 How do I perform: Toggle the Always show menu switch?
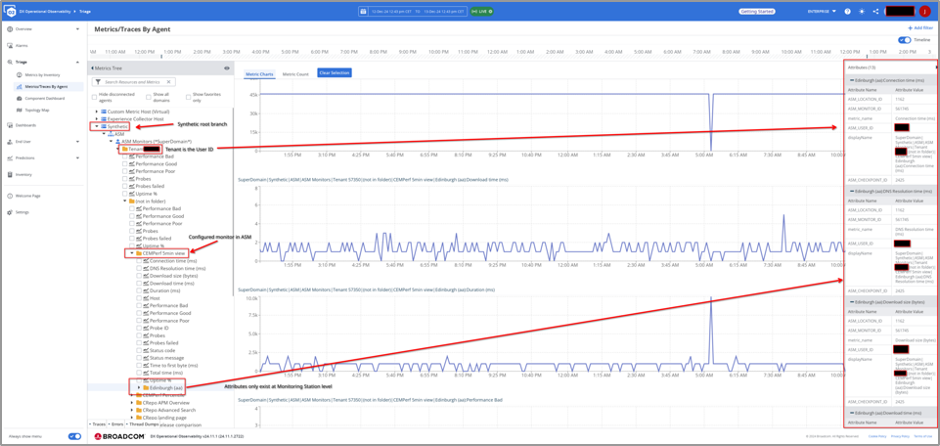pos(74,437)
